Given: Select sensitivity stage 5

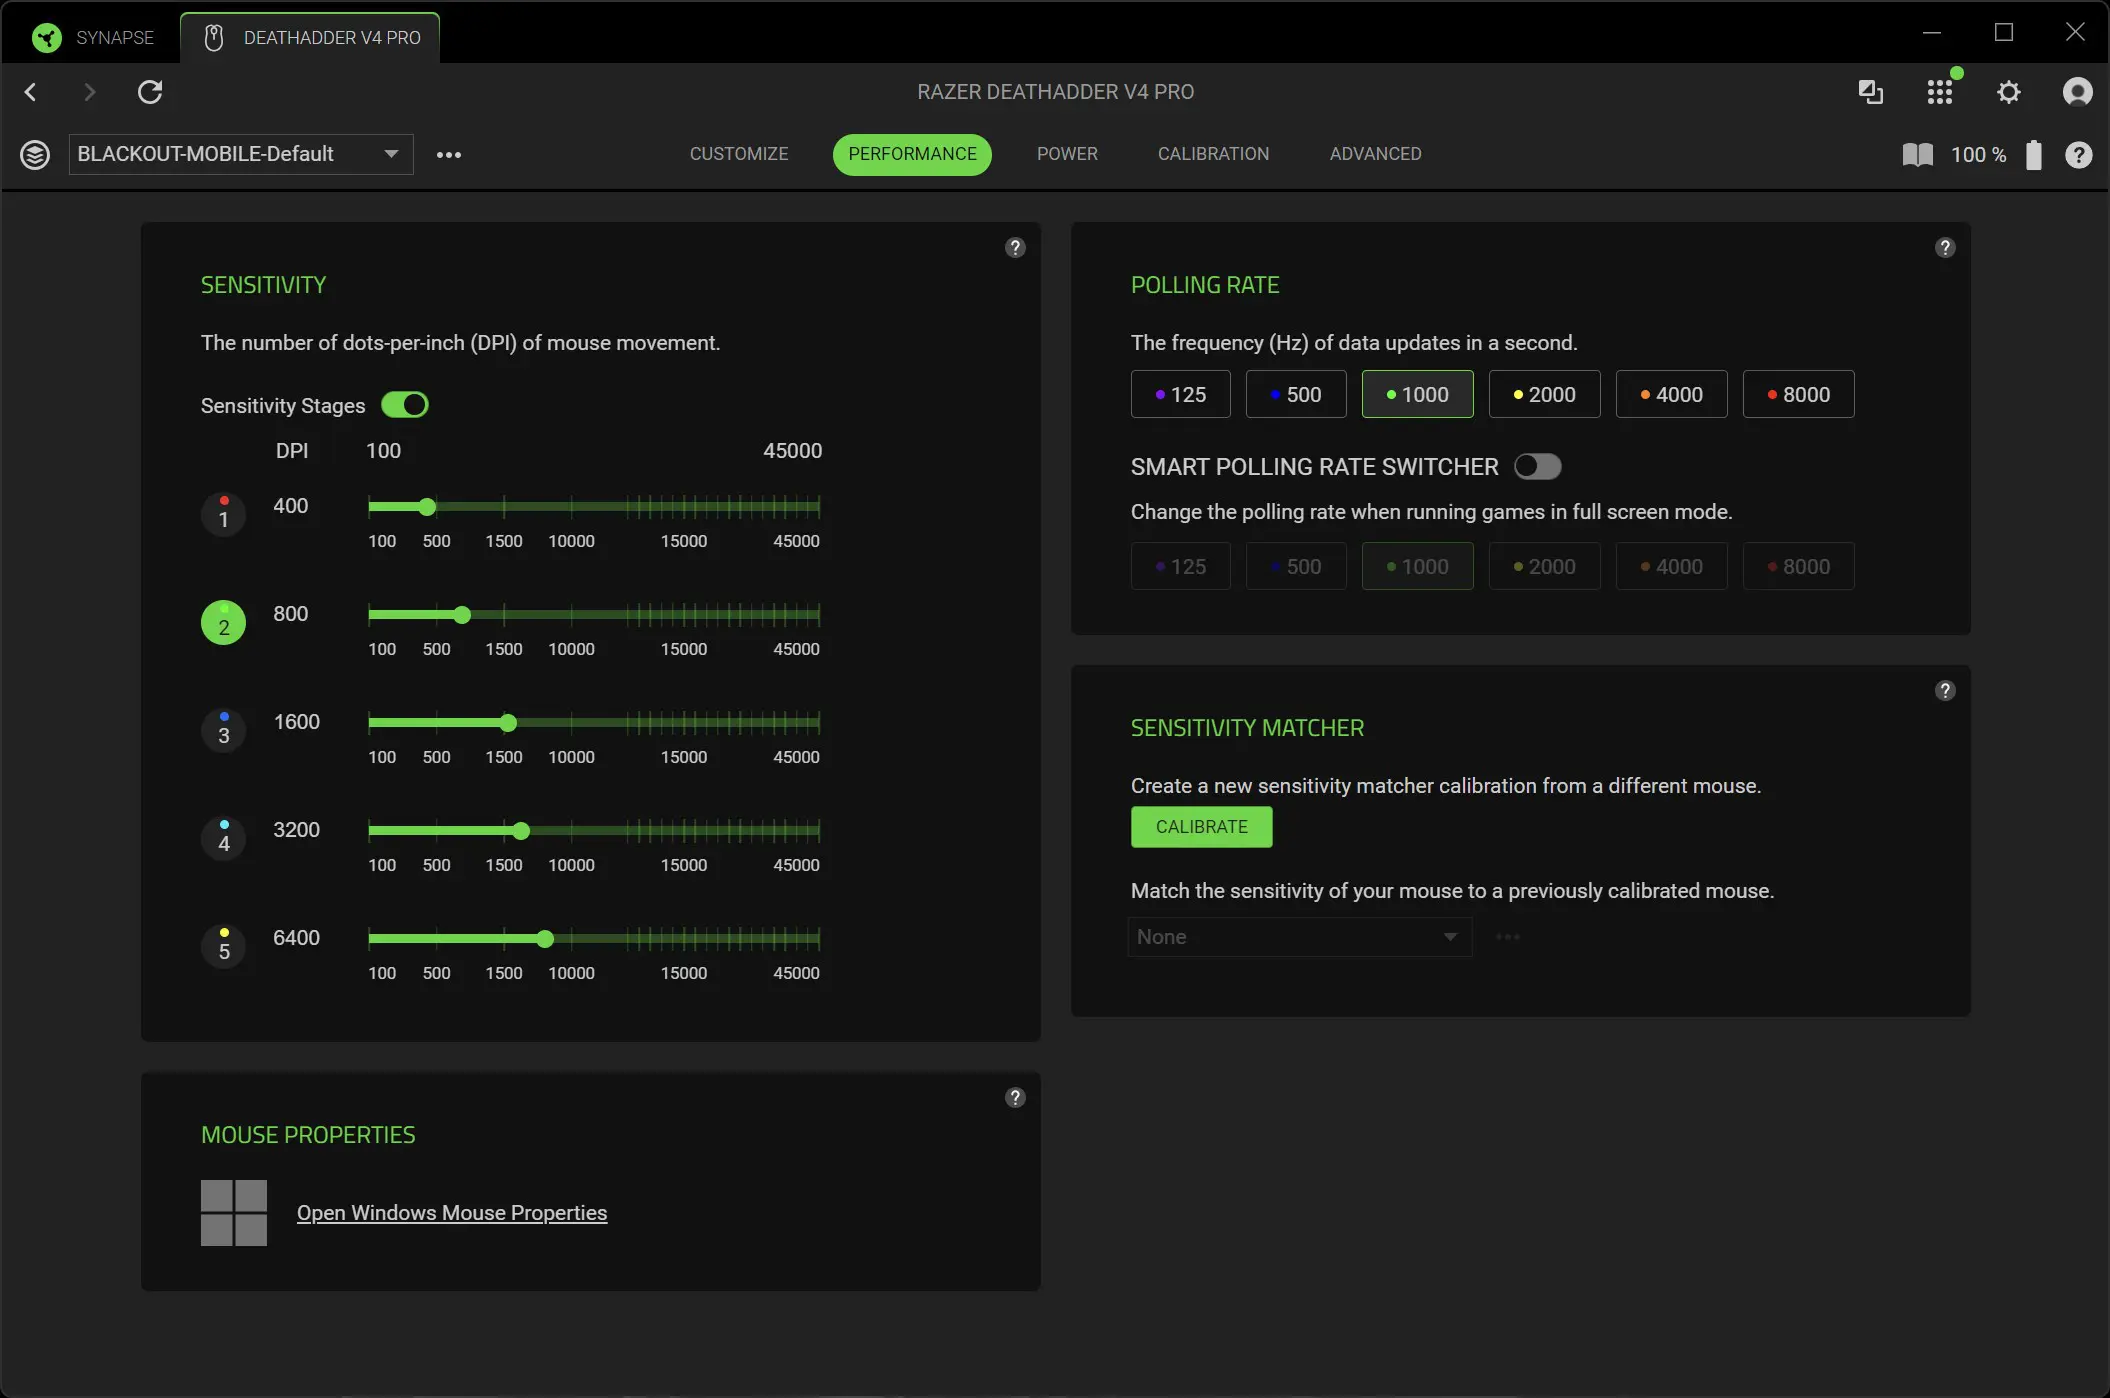Looking at the screenshot, I should [x=224, y=947].
